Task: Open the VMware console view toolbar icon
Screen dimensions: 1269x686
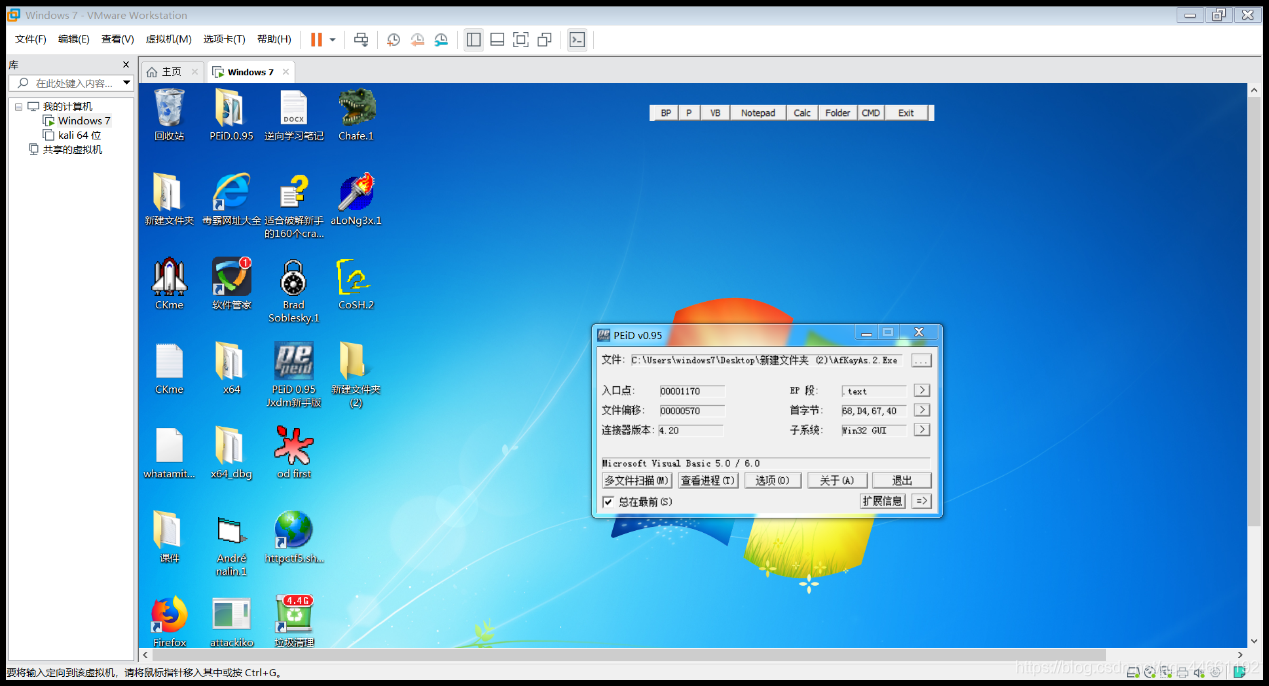Action: (577, 39)
